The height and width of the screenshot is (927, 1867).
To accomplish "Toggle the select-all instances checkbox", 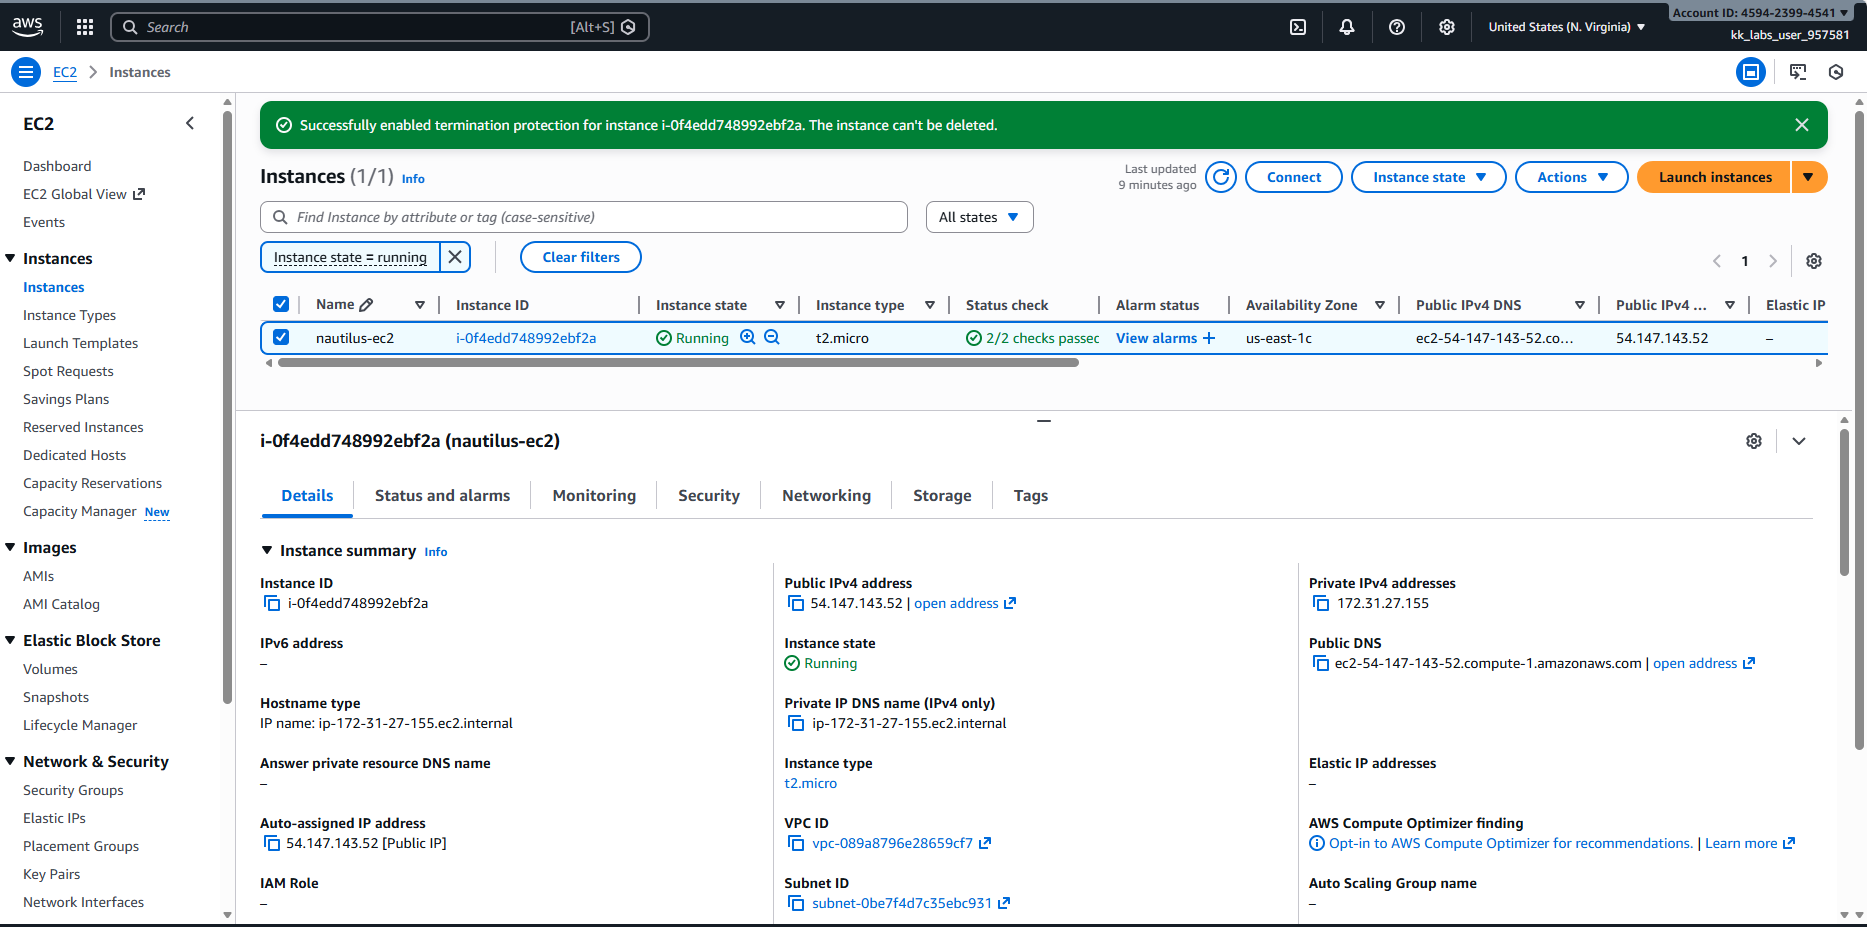I will (x=281, y=304).
